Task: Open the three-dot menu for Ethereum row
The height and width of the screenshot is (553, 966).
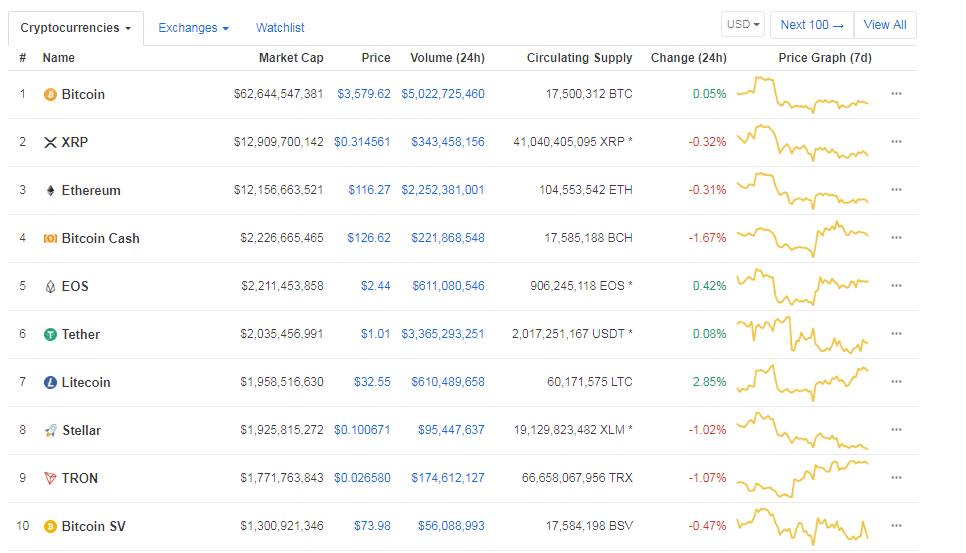Action: [x=896, y=190]
